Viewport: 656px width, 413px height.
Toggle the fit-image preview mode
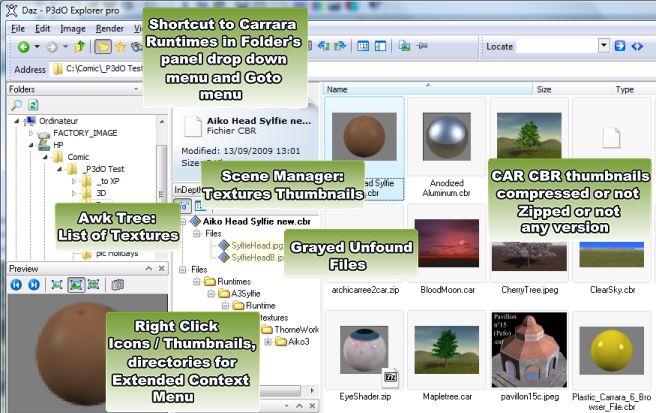(x=76, y=285)
